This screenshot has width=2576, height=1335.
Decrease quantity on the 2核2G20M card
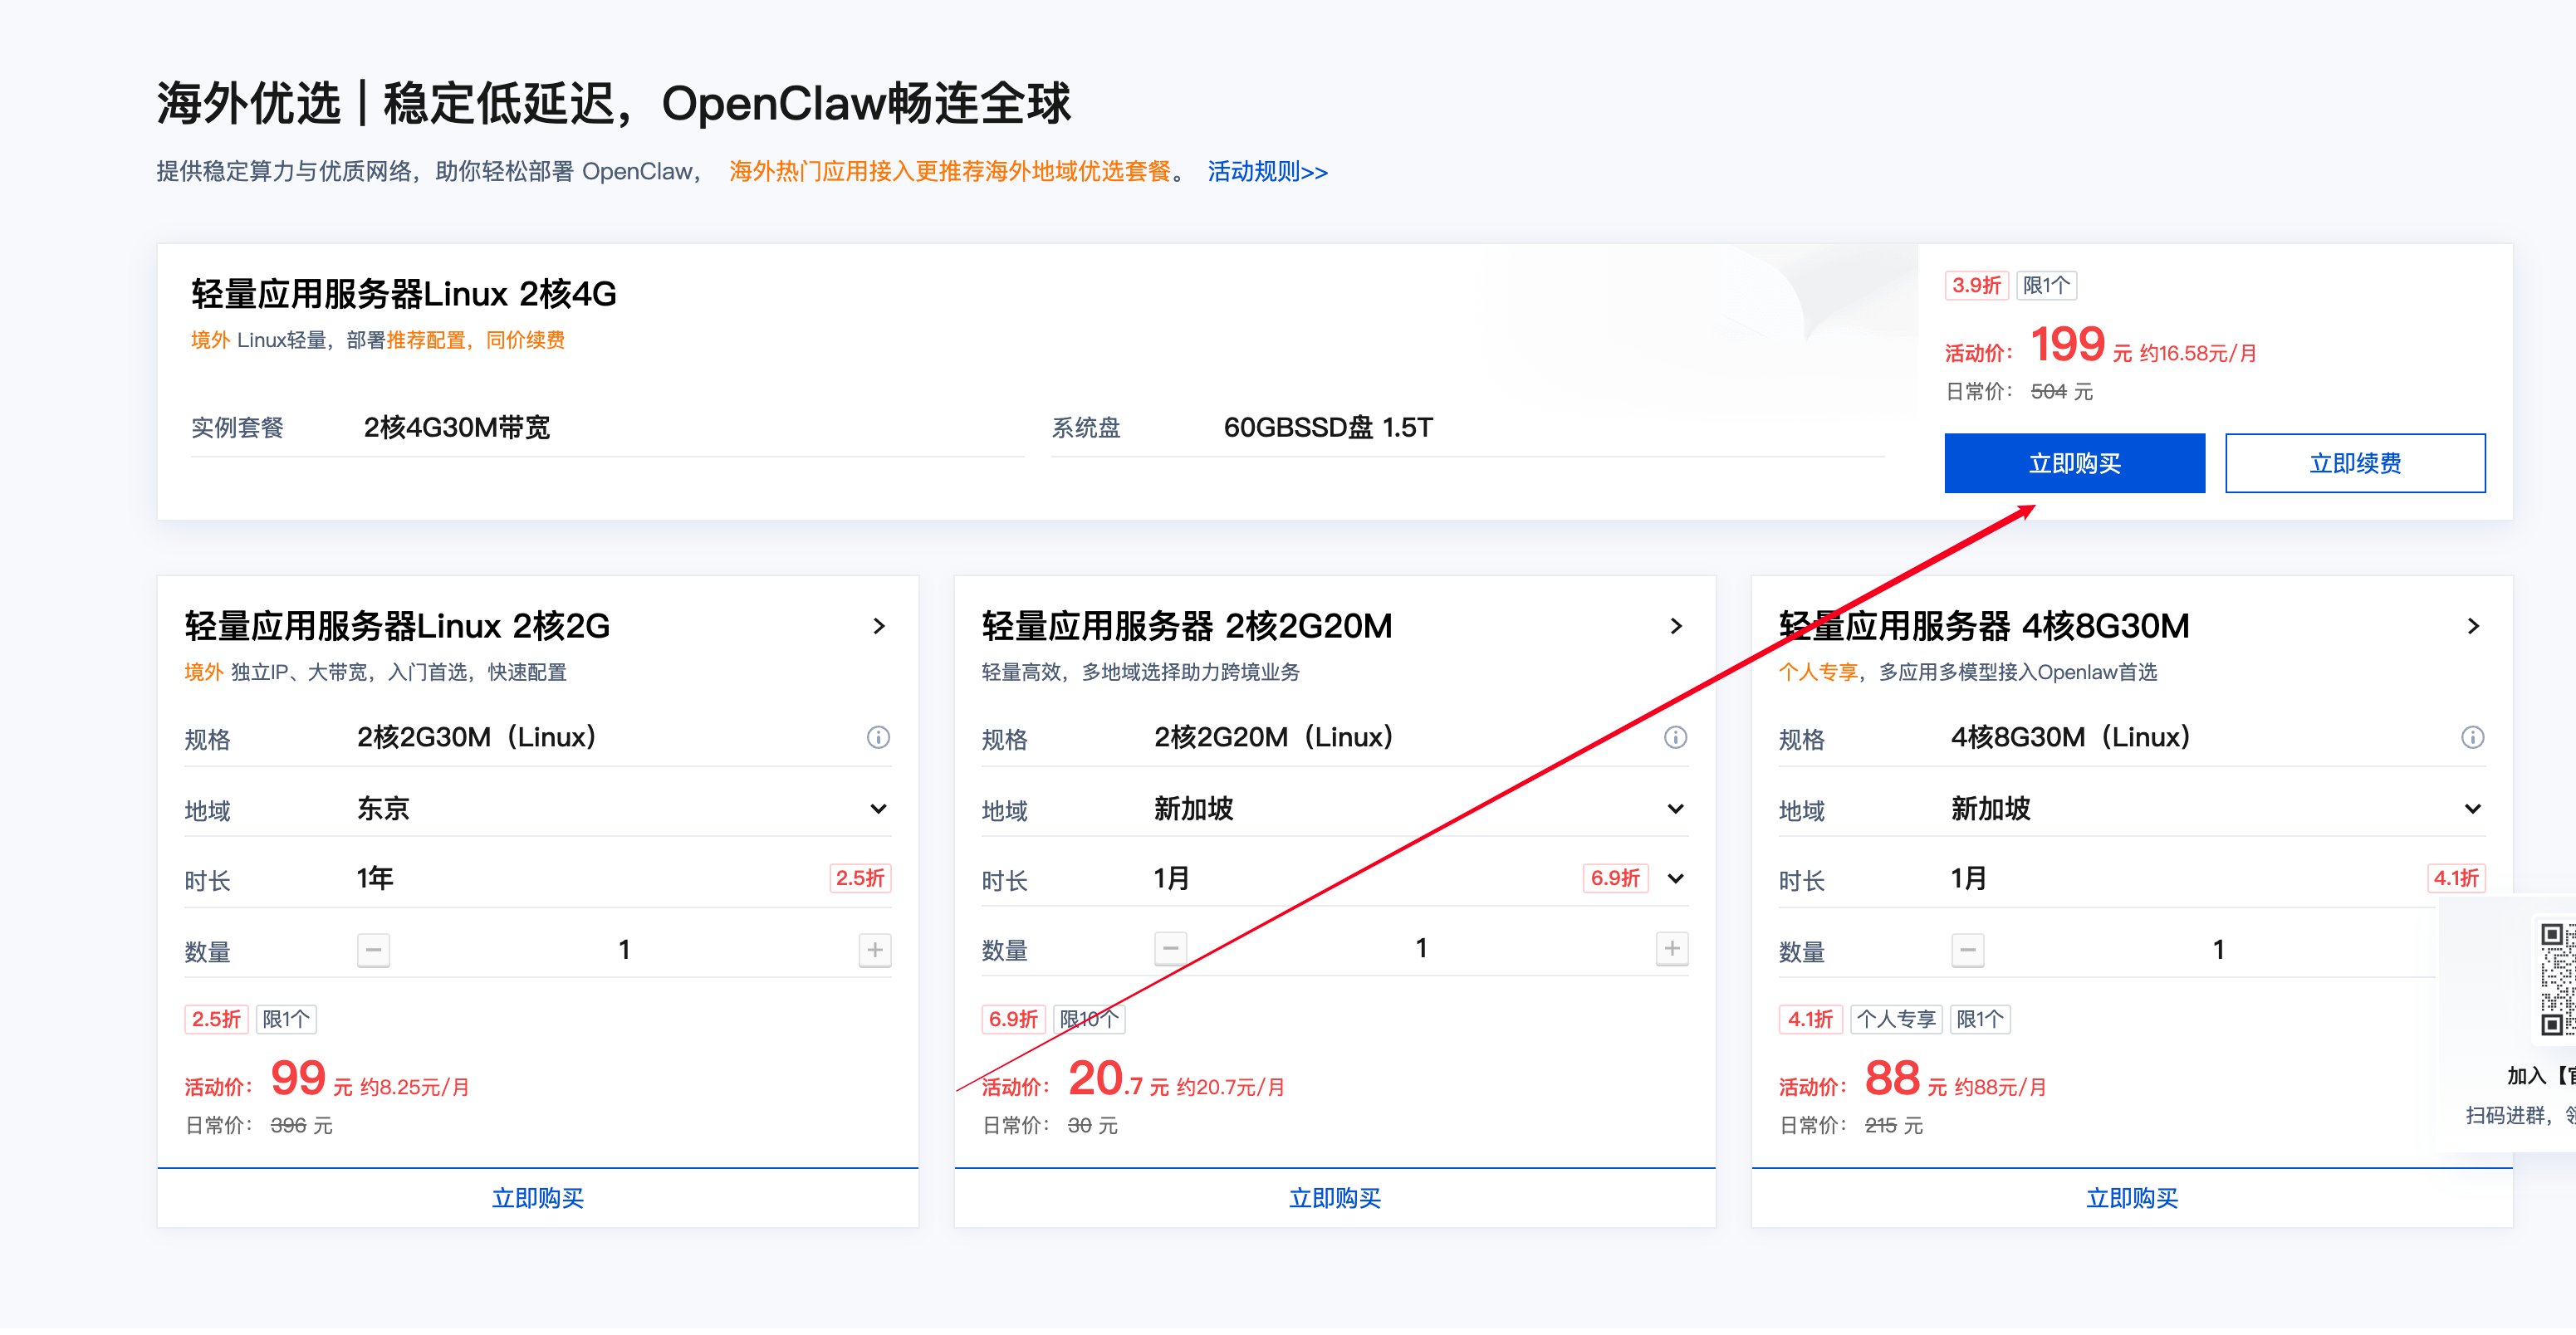point(1170,947)
